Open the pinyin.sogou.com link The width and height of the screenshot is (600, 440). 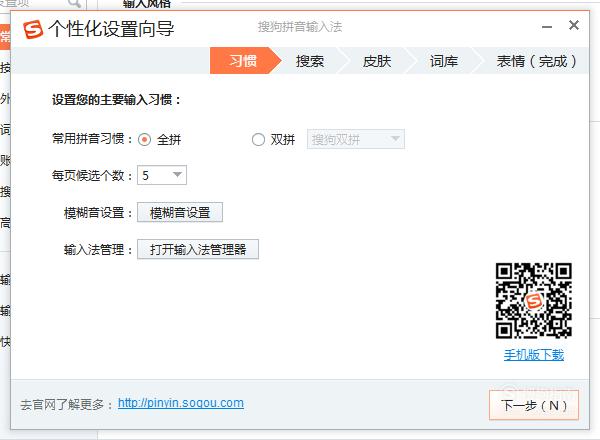pyautogui.click(x=181, y=403)
